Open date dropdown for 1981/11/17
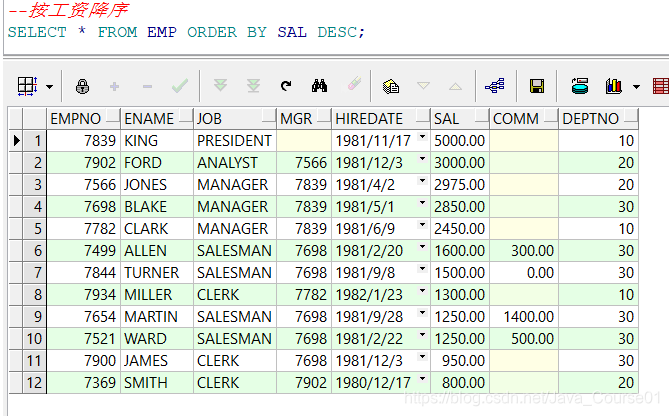669x416 pixels. pyautogui.click(x=422, y=137)
